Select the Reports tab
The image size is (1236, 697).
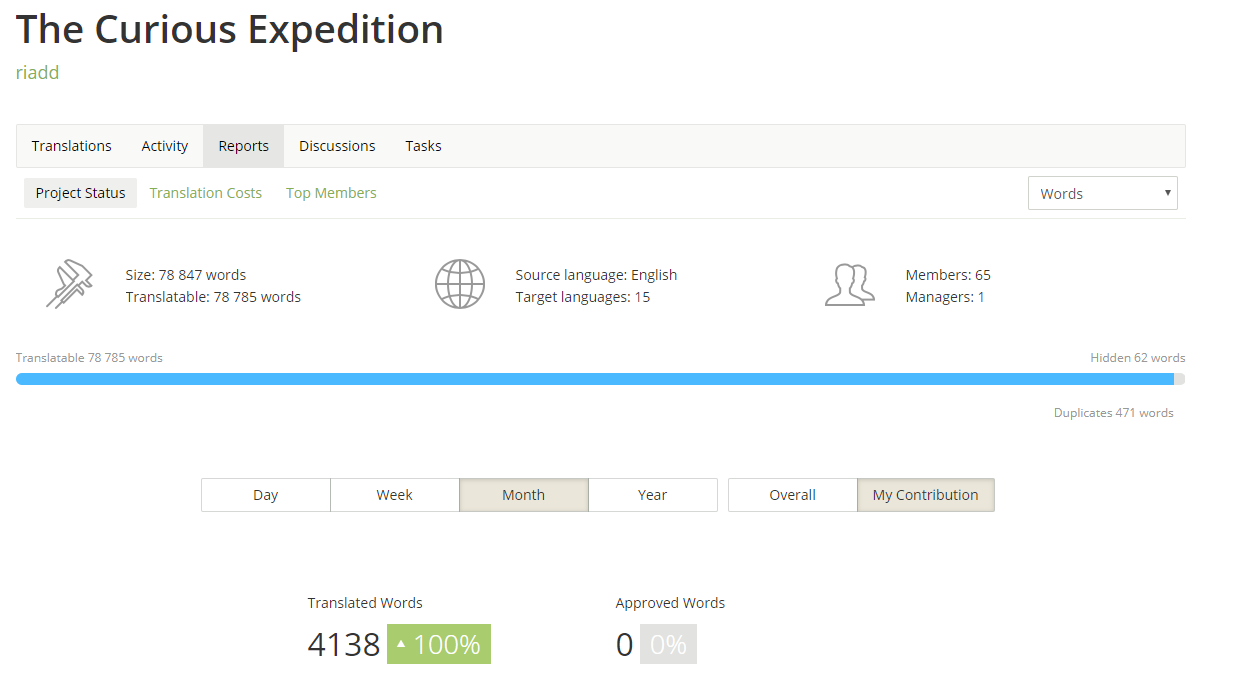pyautogui.click(x=244, y=146)
